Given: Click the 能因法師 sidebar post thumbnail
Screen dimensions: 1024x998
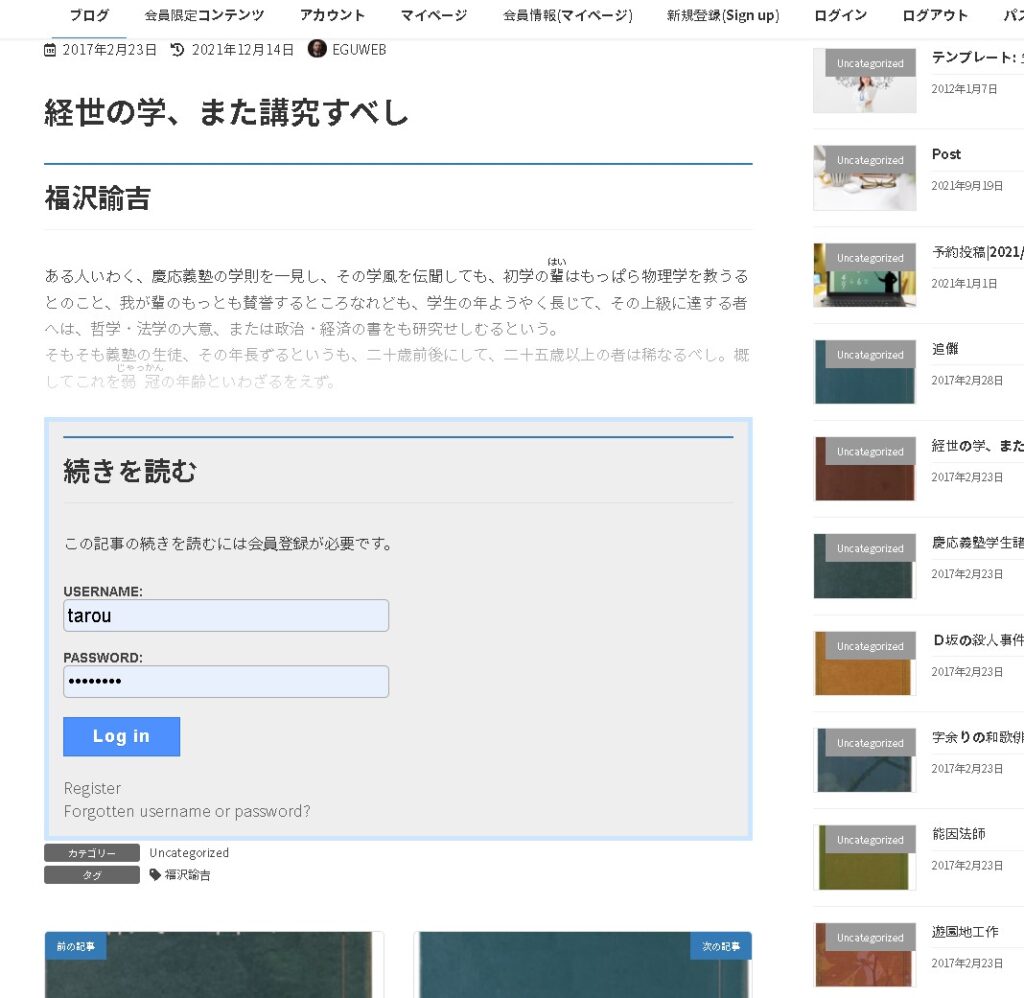Looking at the screenshot, I should [x=864, y=858].
